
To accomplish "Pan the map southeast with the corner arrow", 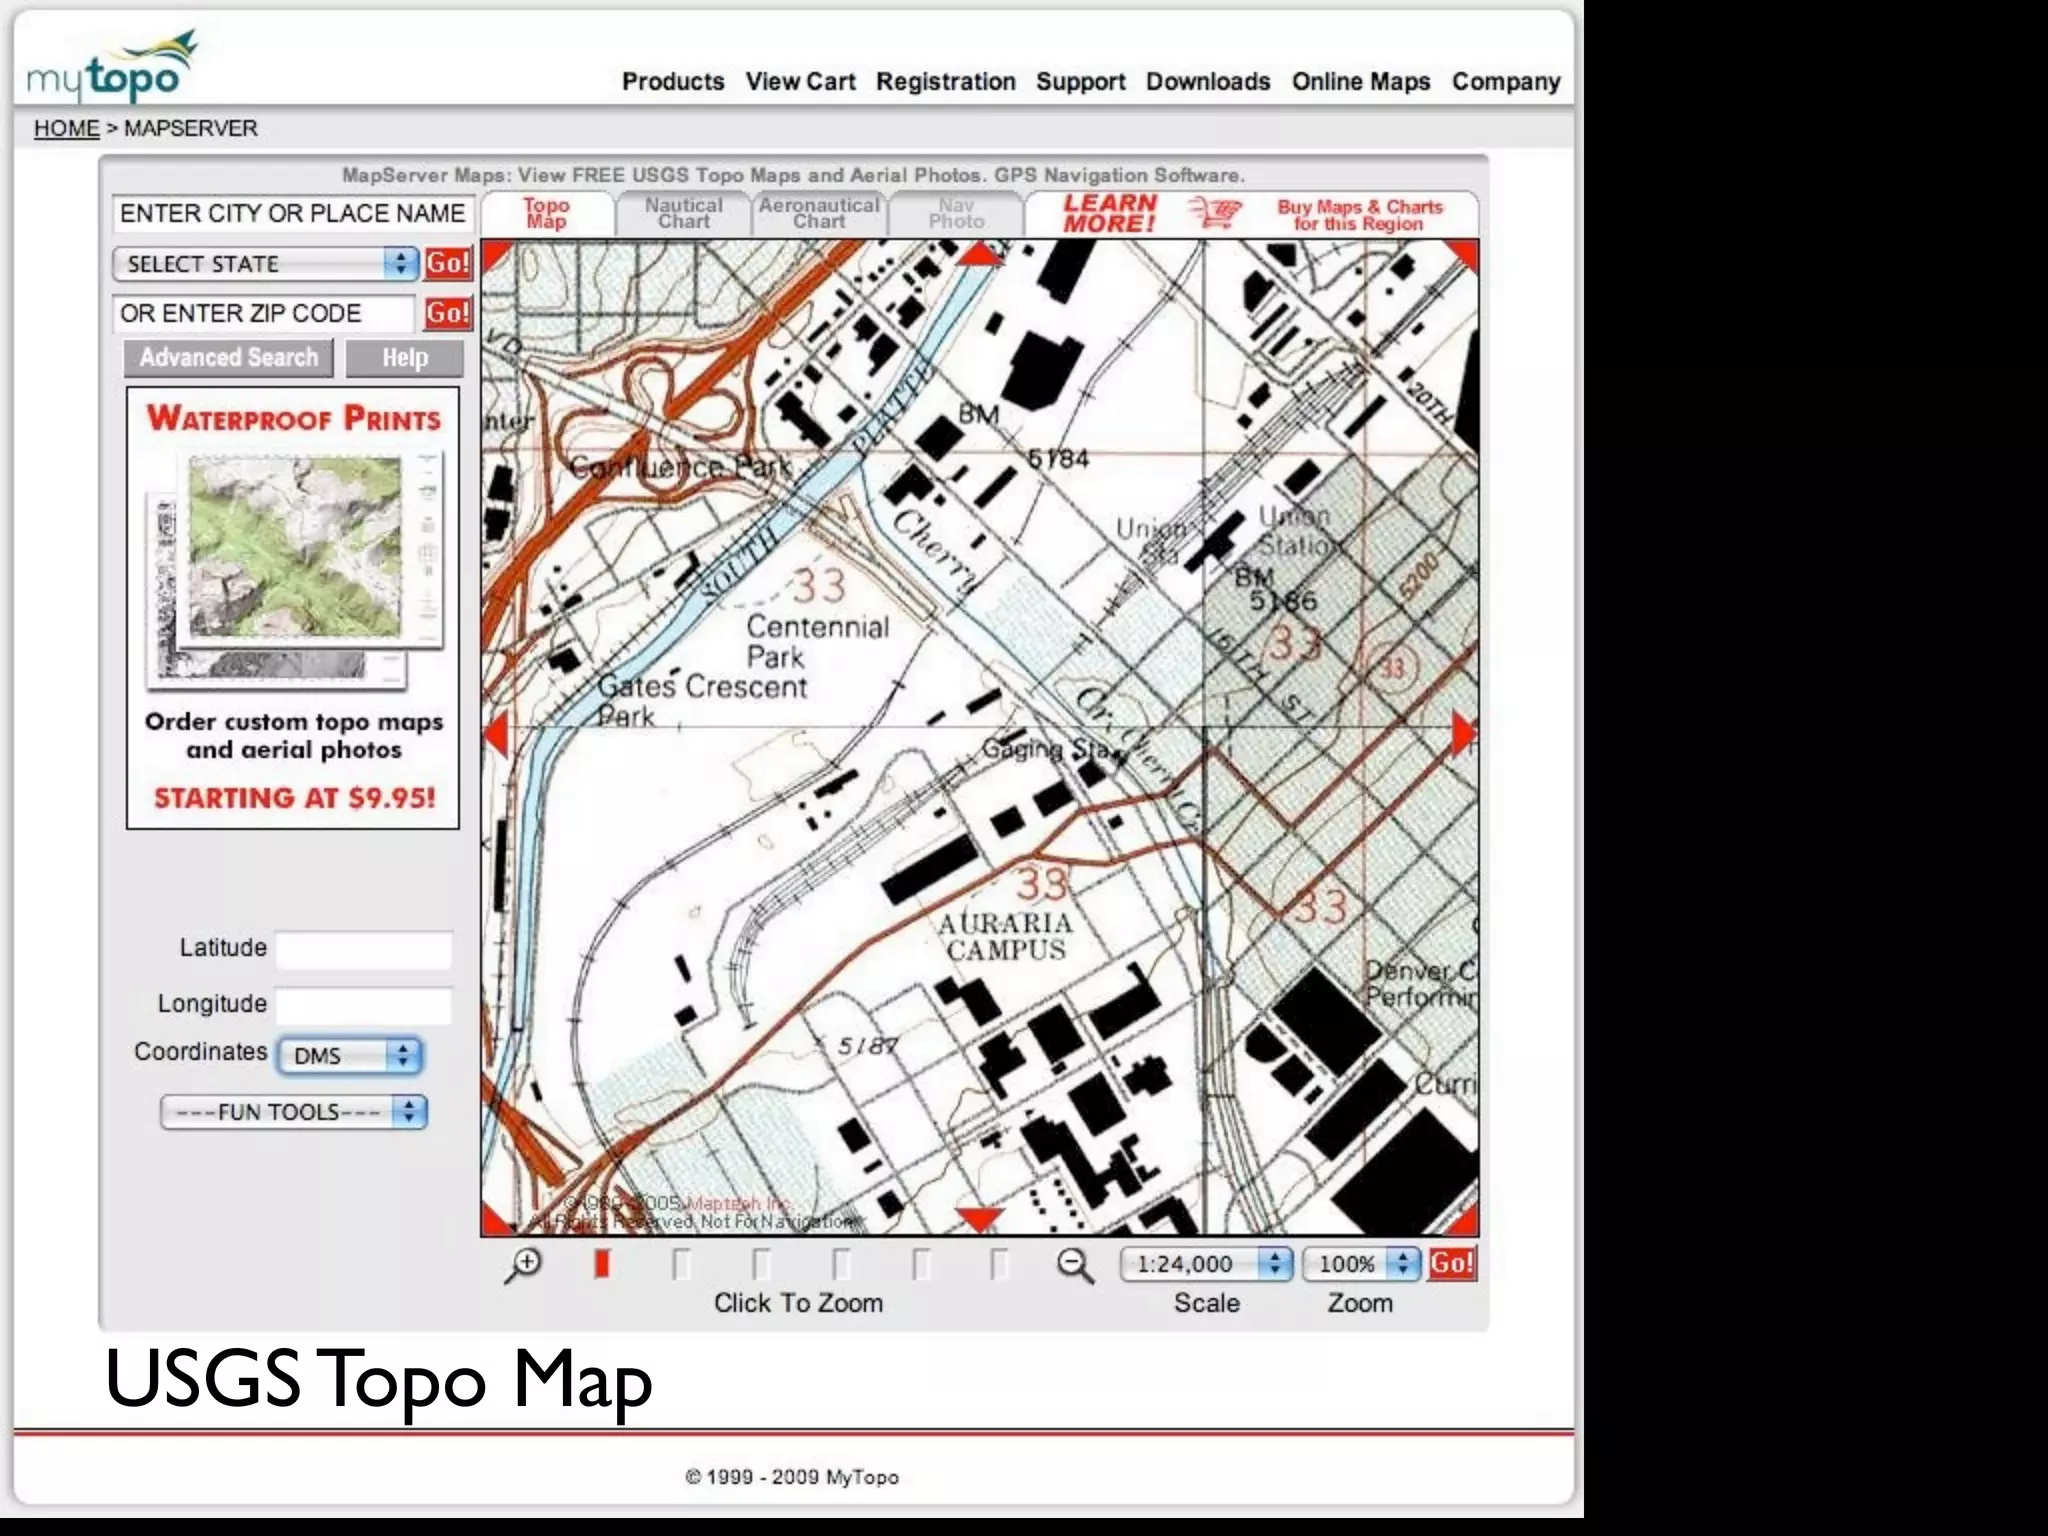I will coord(1462,1220).
